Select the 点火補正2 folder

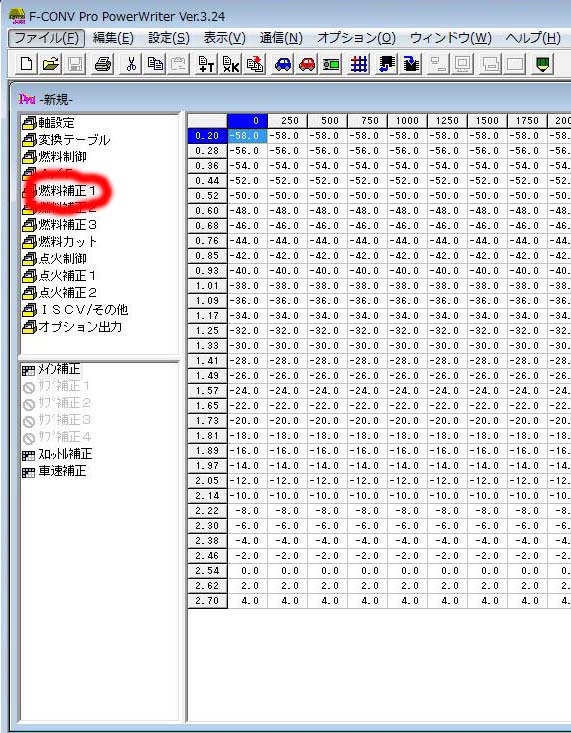(59, 293)
